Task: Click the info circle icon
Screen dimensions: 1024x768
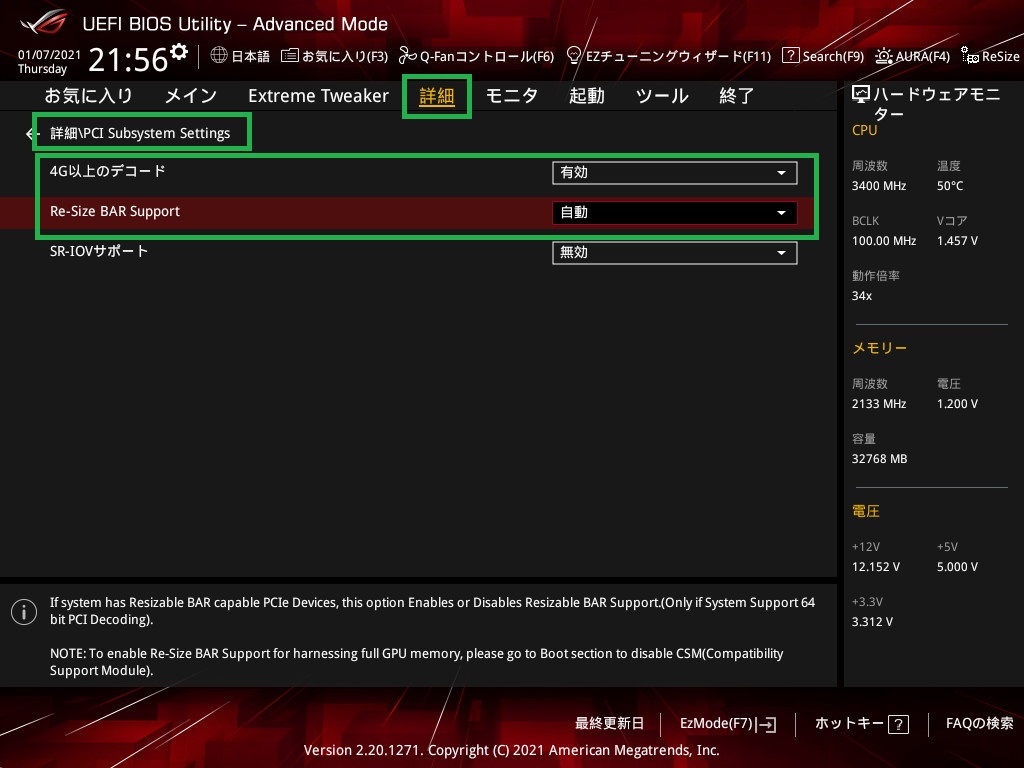Action: click(24, 612)
